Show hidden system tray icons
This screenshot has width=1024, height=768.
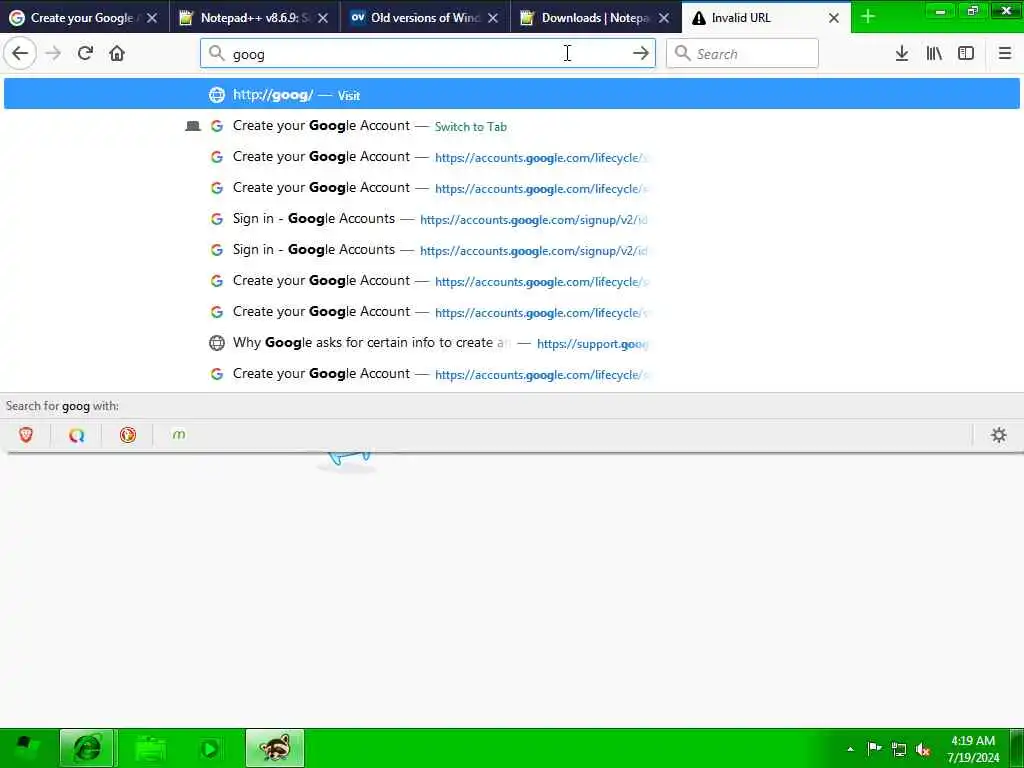point(850,749)
